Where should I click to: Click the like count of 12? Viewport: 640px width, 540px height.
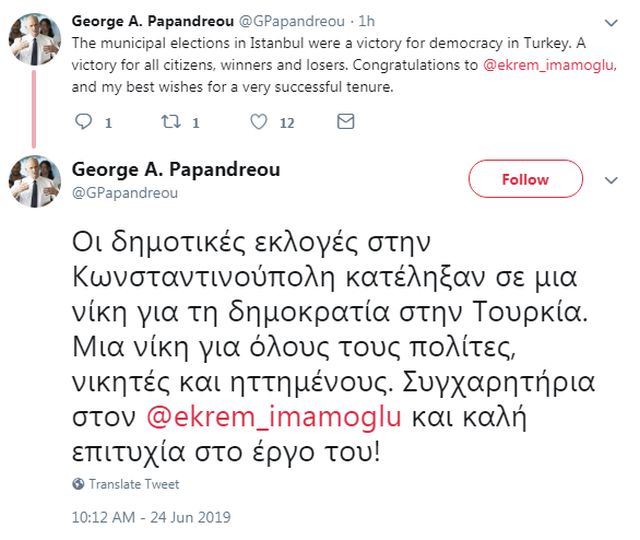click(287, 123)
